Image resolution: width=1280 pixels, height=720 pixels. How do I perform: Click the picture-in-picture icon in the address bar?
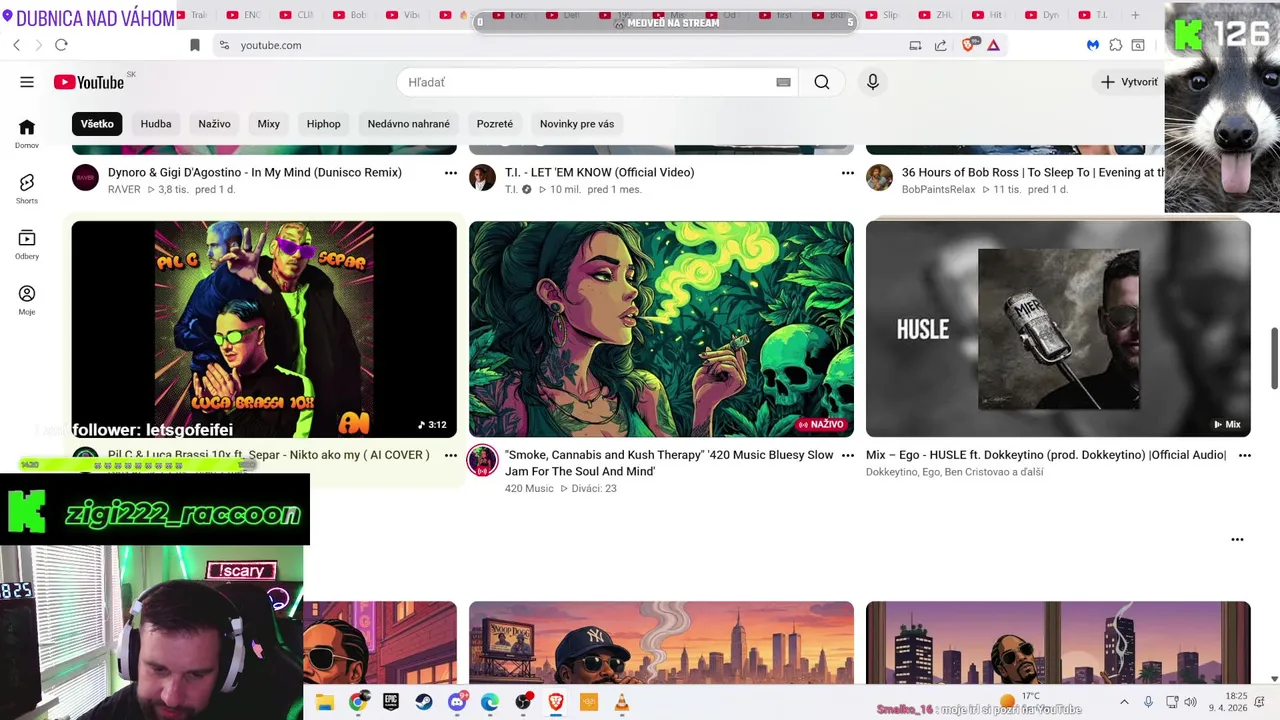point(915,45)
